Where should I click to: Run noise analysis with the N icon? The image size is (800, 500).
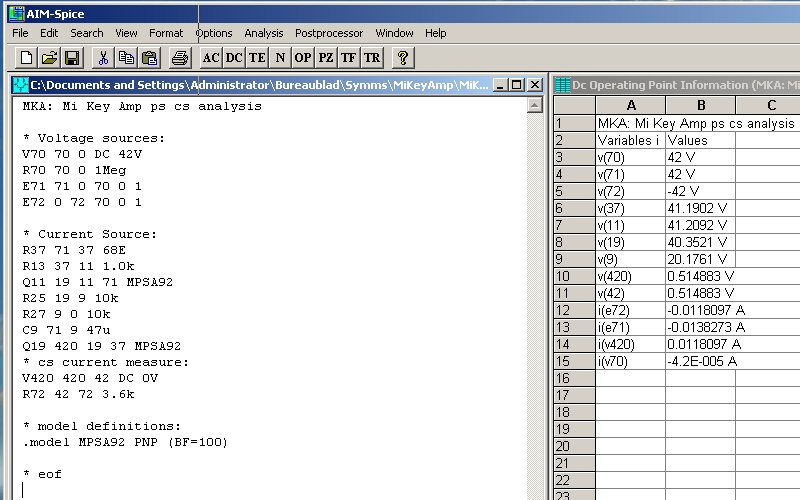pyautogui.click(x=280, y=58)
